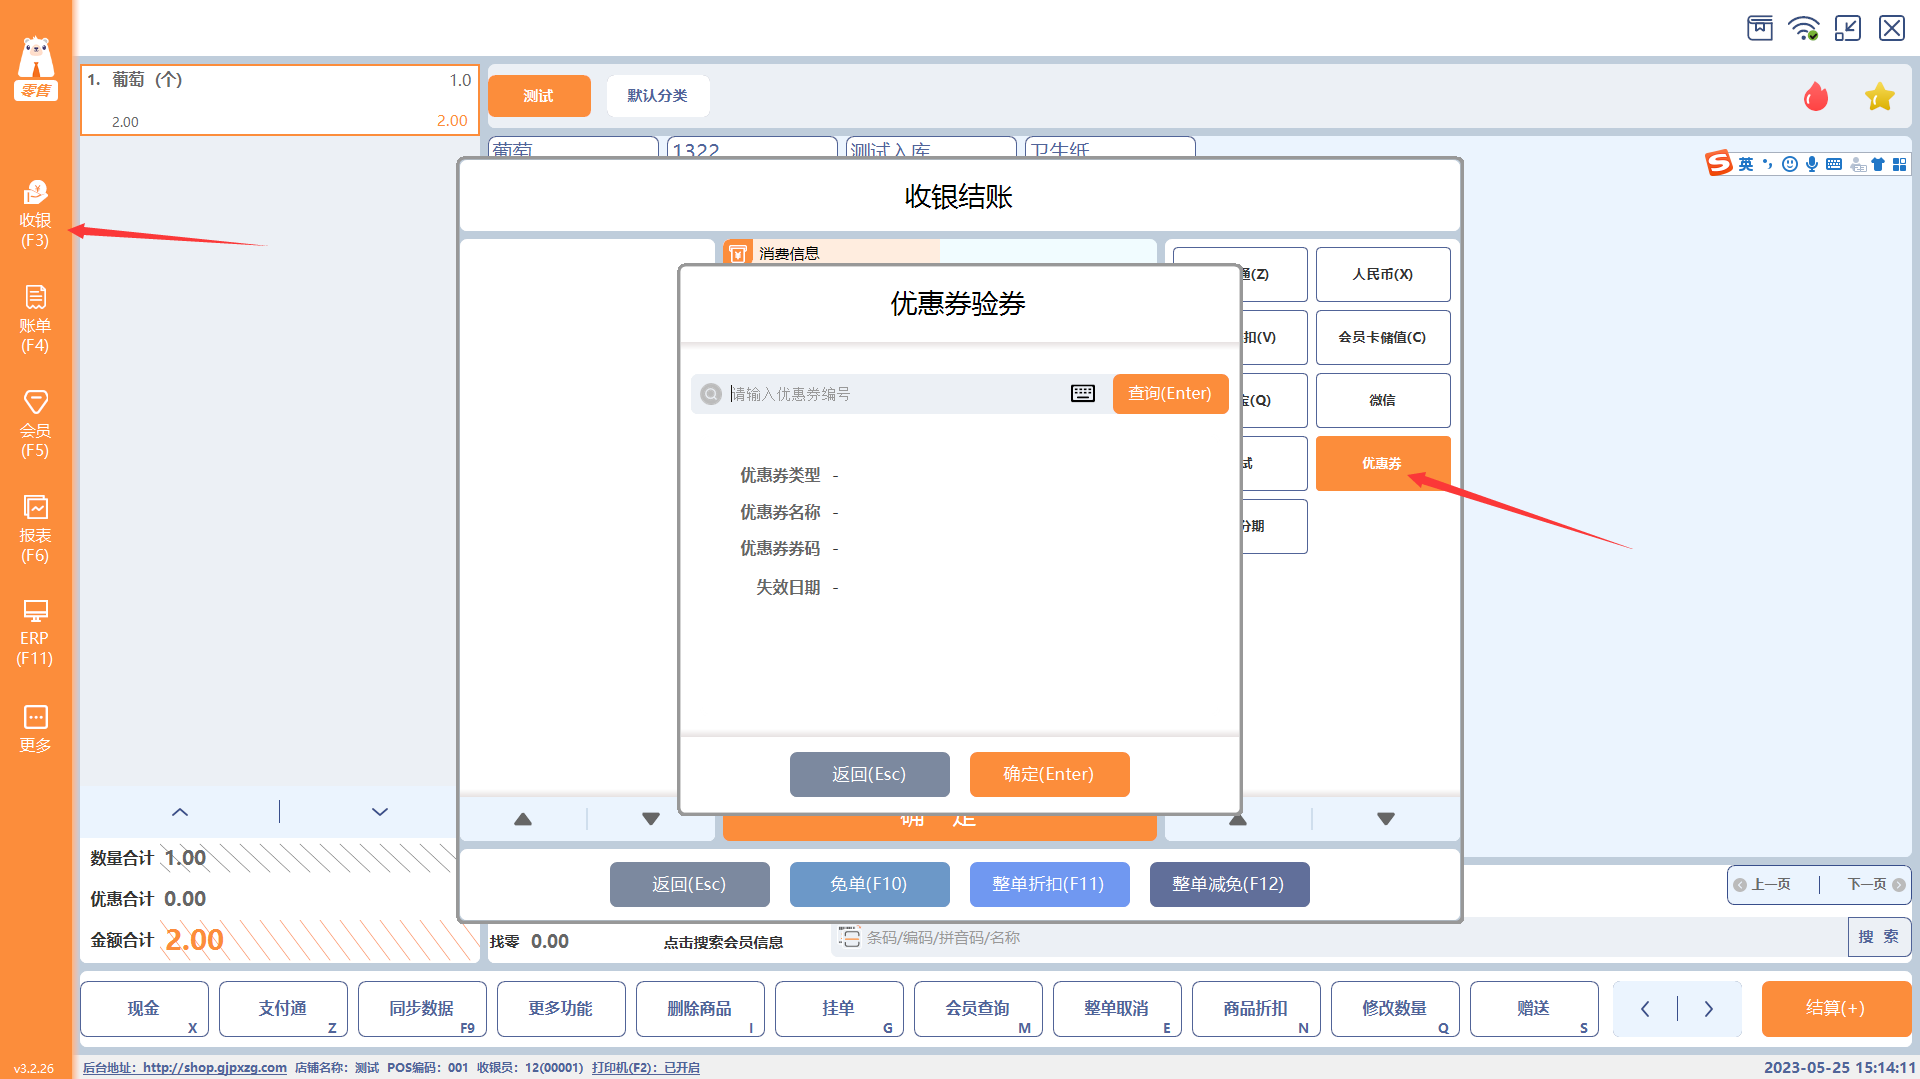Go to next function page arrow
Image resolution: width=1920 pixels, height=1079 pixels.
pos(1709,1009)
